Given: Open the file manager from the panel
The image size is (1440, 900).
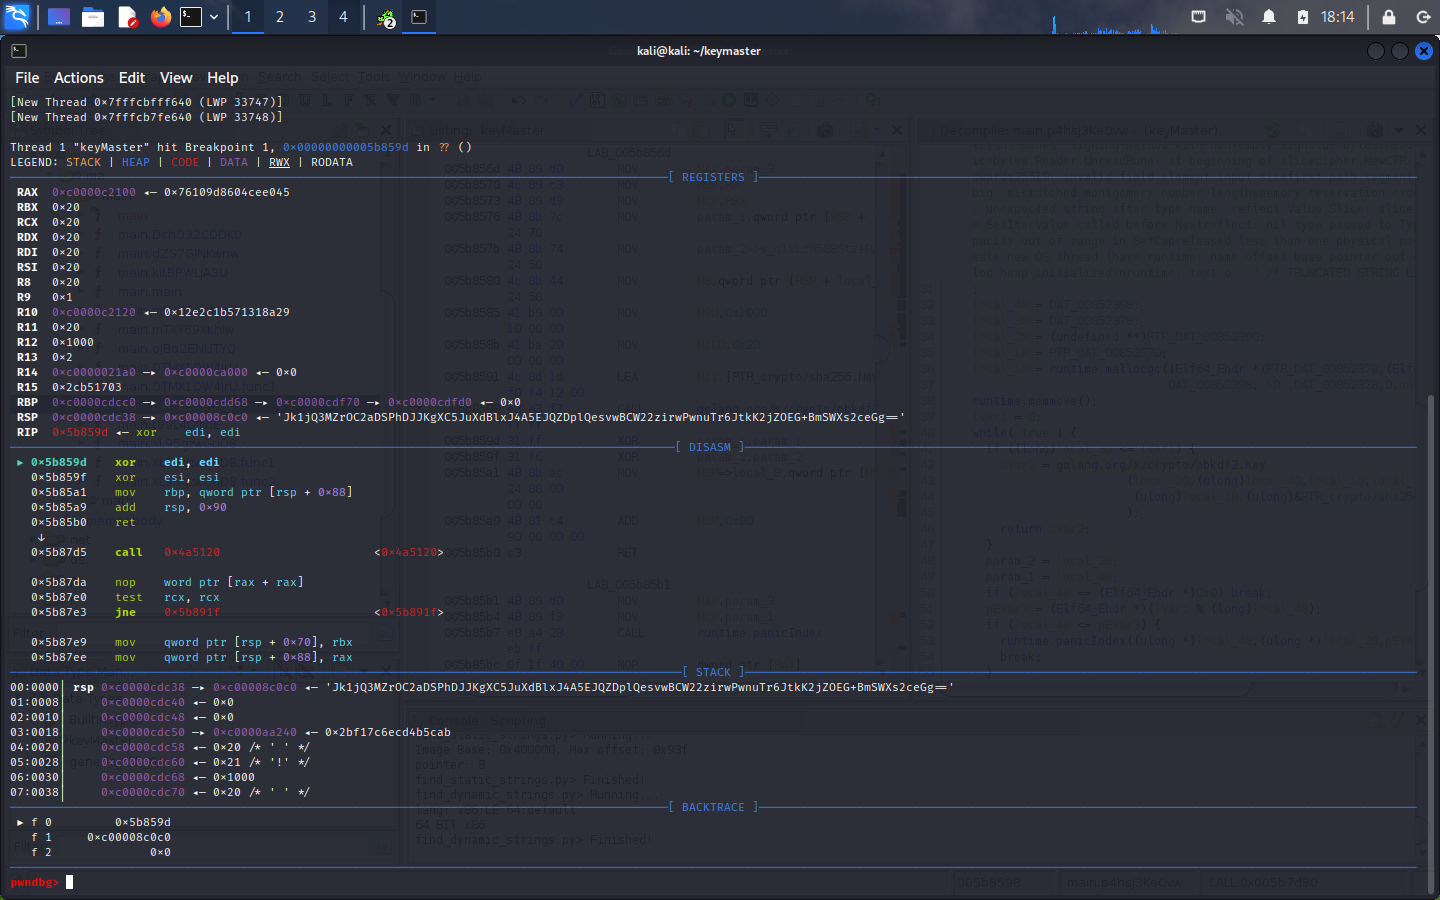Looking at the screenshot, I should [x=93, y=17].
